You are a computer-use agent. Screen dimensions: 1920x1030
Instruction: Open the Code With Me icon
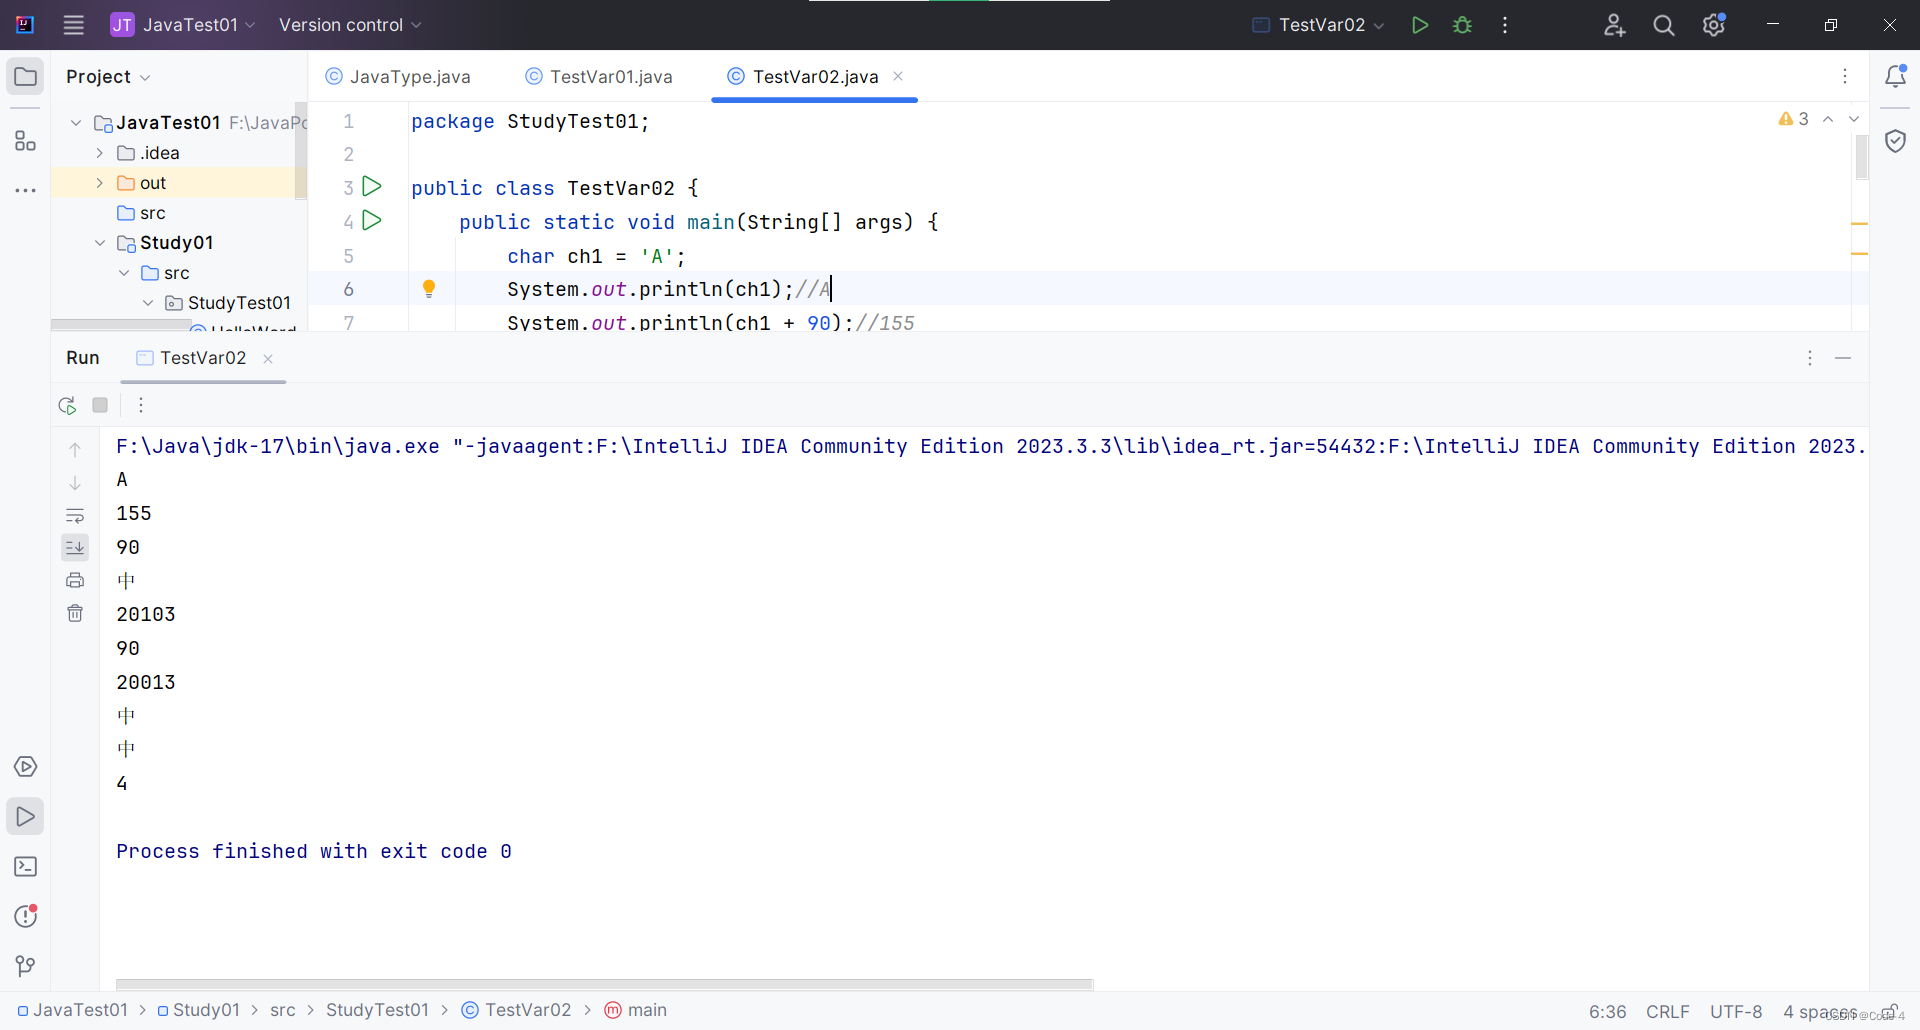pos(1614,25)
